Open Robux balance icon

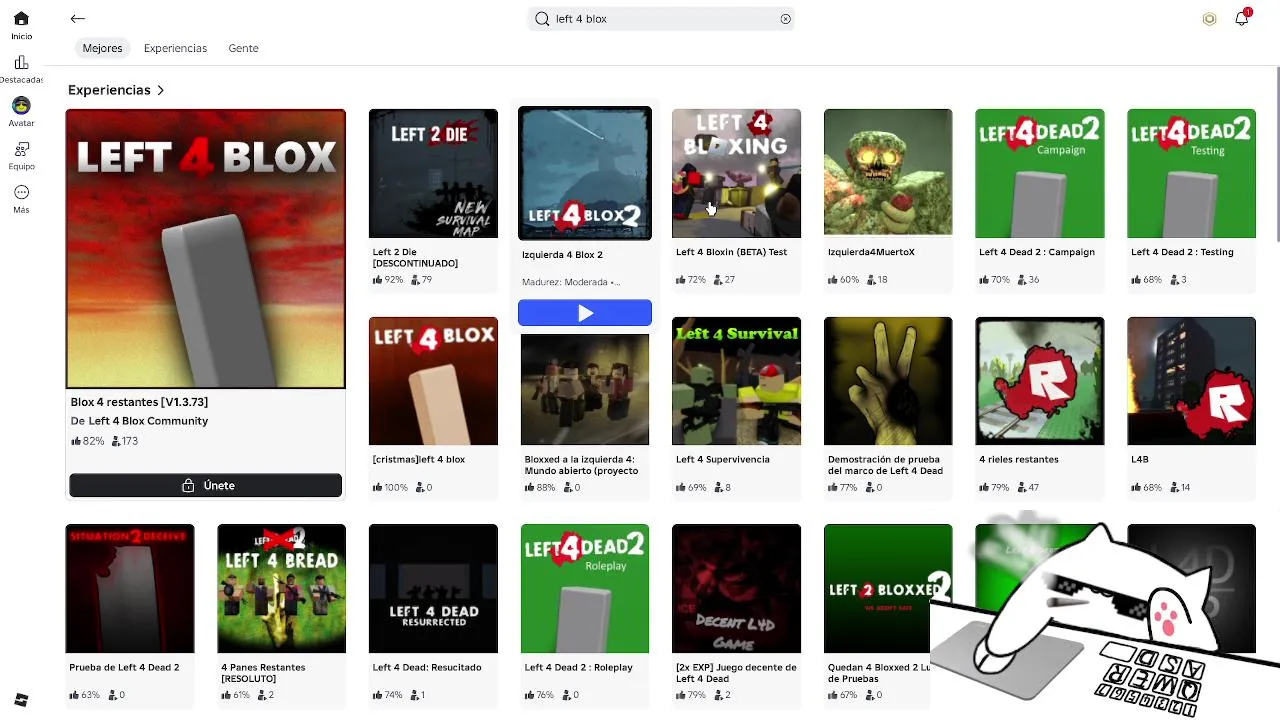1209,18
